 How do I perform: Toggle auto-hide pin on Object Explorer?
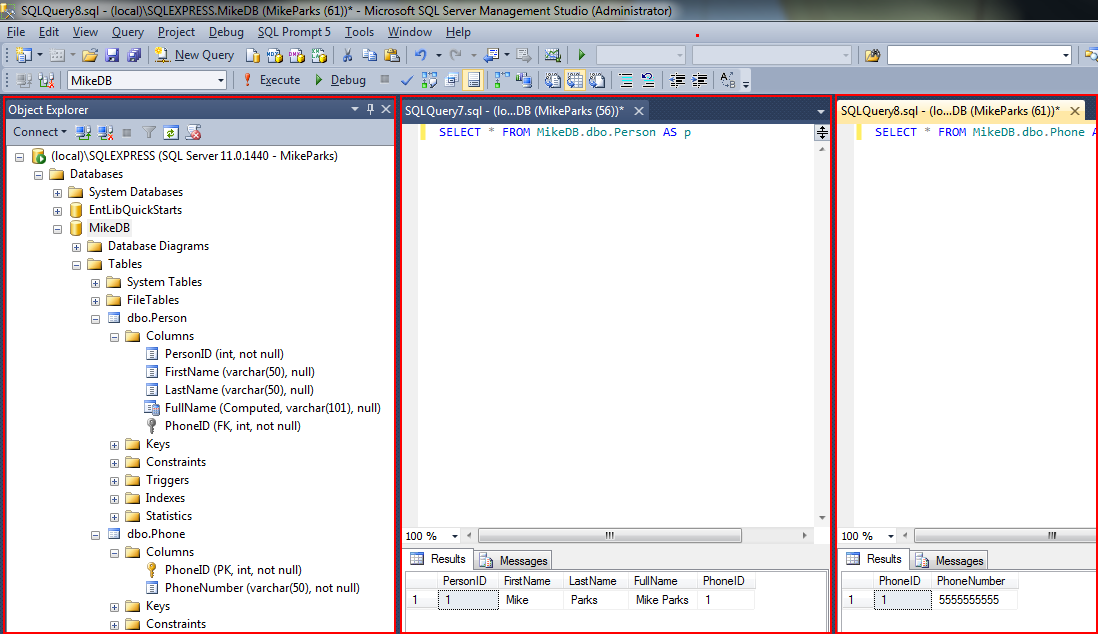point(370,109)
